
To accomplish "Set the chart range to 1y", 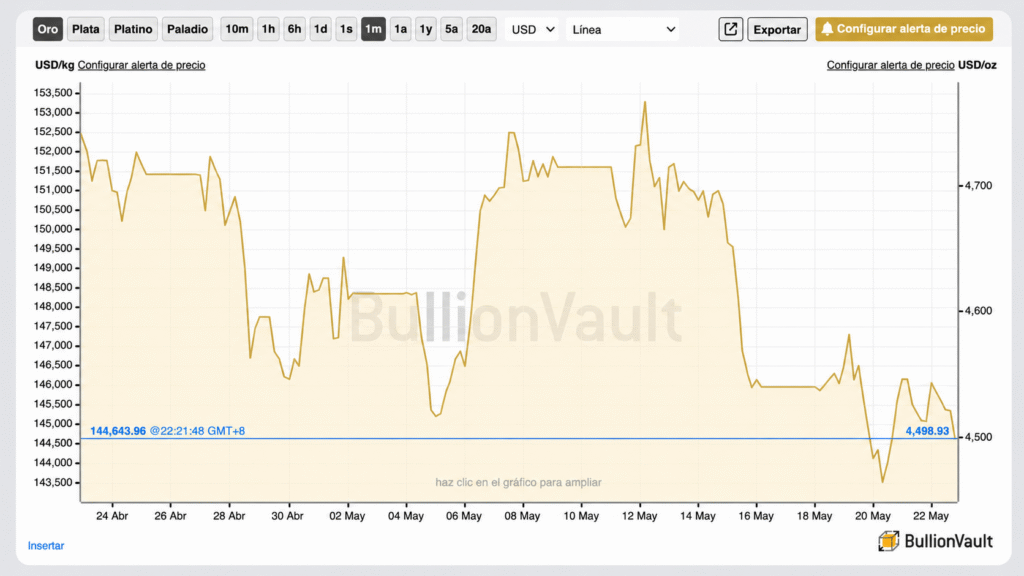I will 426,29.
